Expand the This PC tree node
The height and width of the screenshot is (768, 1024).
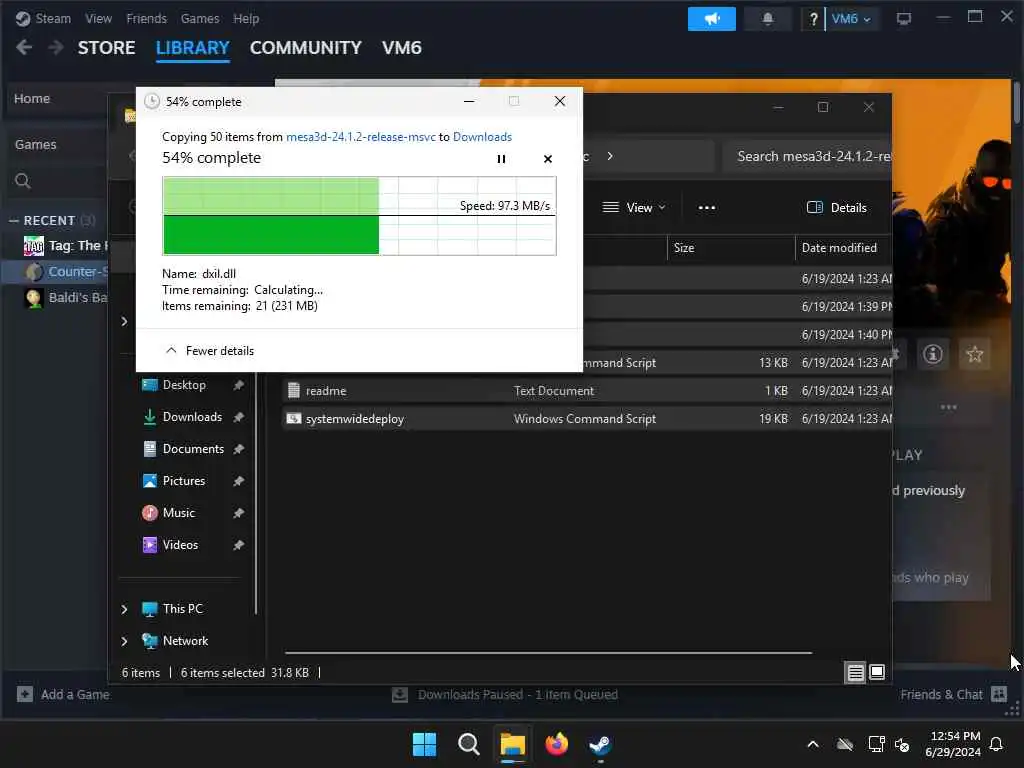click(124, 609)
